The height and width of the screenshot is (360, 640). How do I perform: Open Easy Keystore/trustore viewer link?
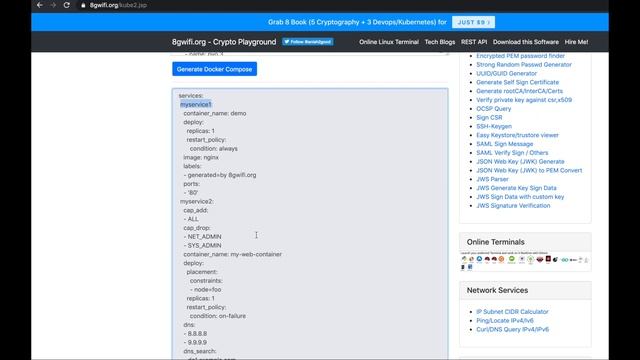(517, 135)
